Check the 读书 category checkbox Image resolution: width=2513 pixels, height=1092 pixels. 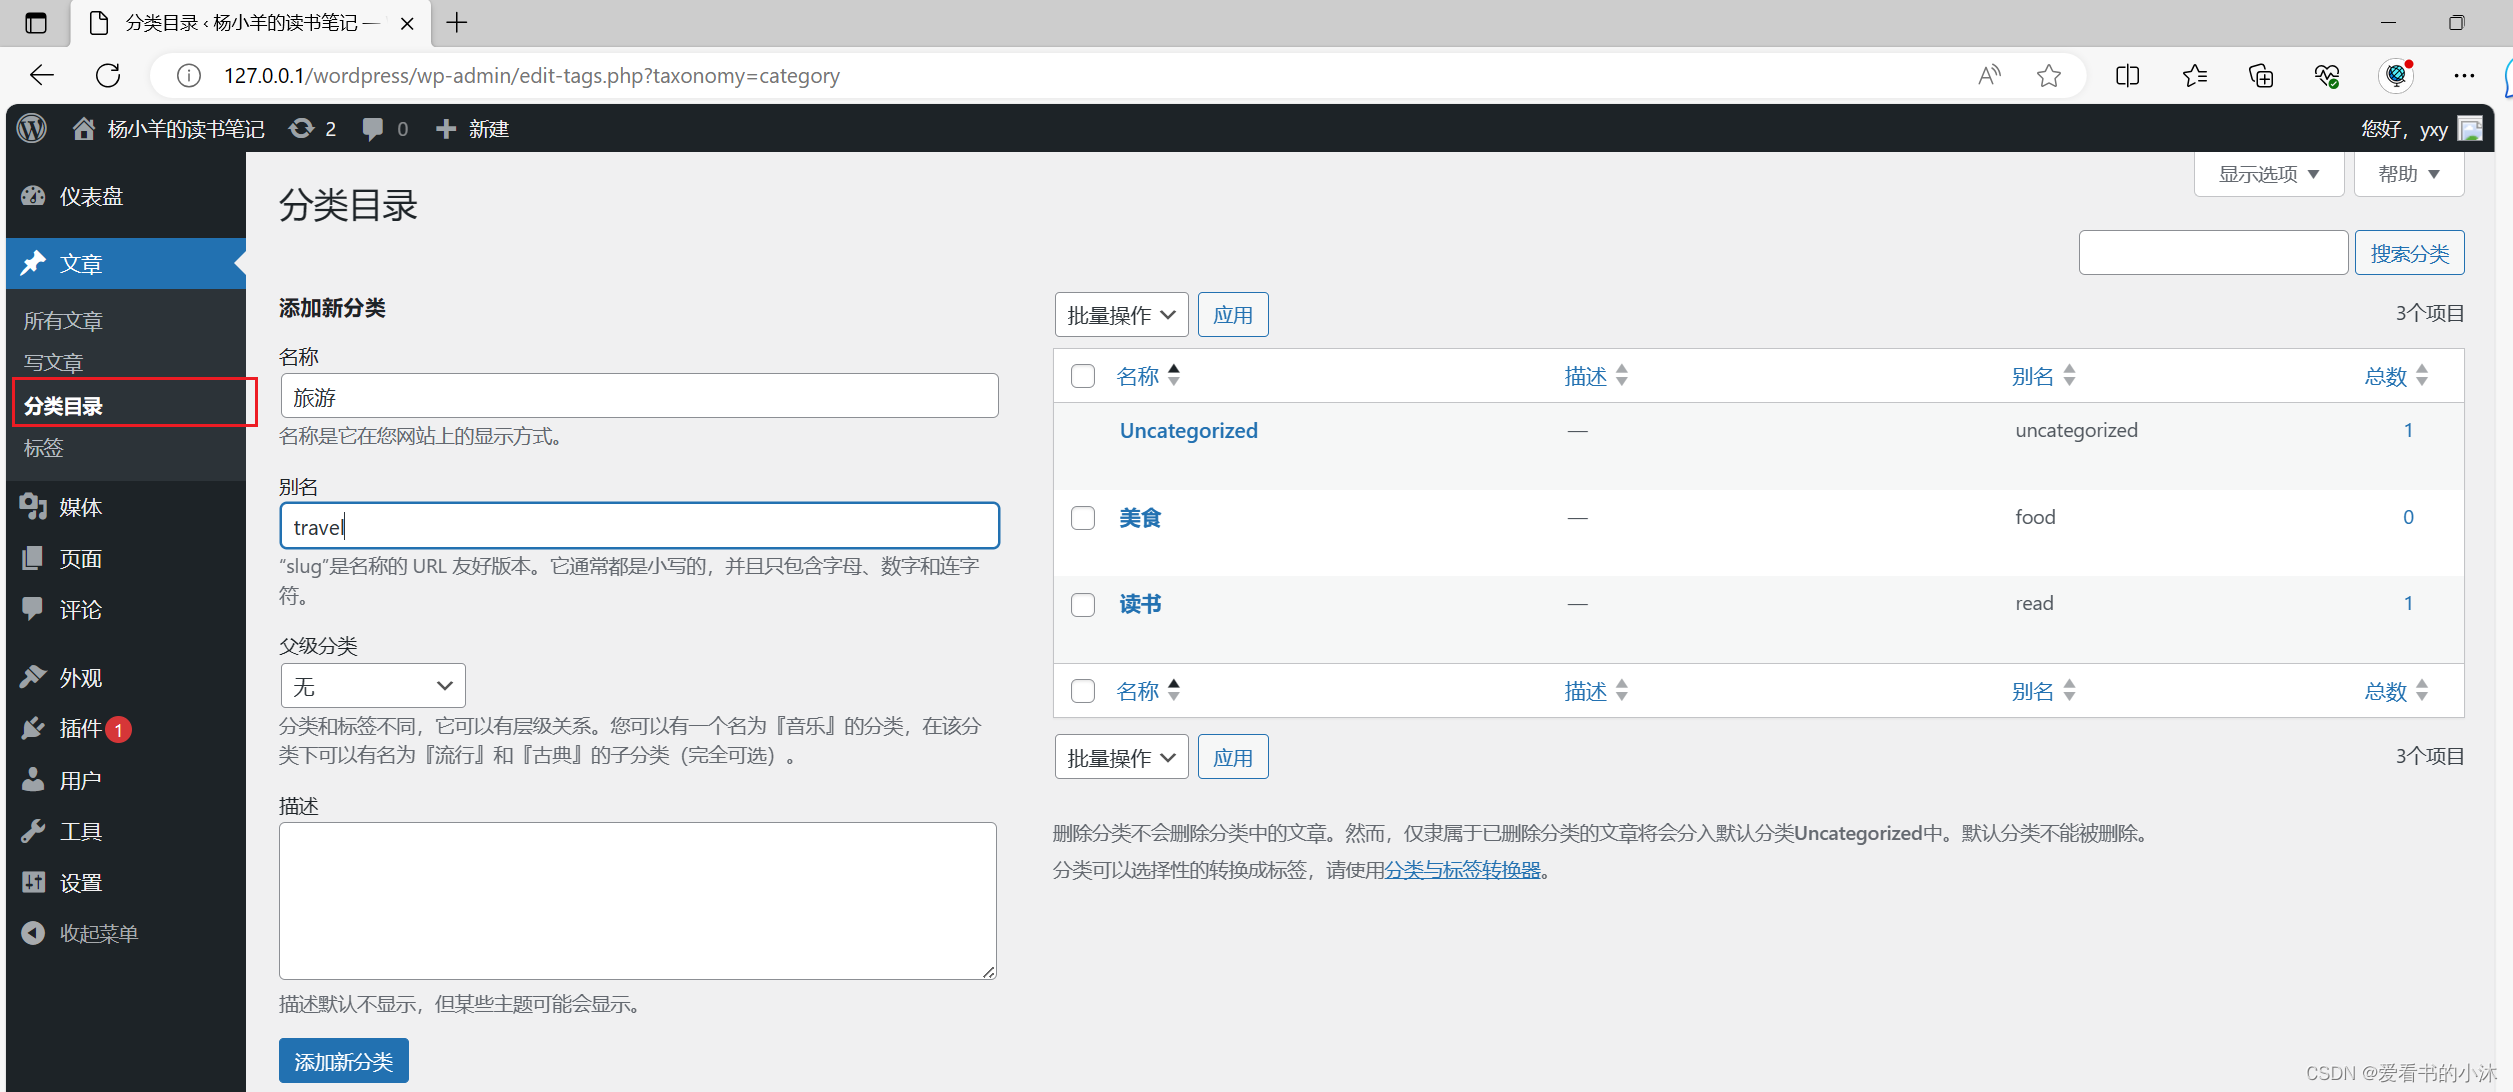click(x=1083, y=605)
